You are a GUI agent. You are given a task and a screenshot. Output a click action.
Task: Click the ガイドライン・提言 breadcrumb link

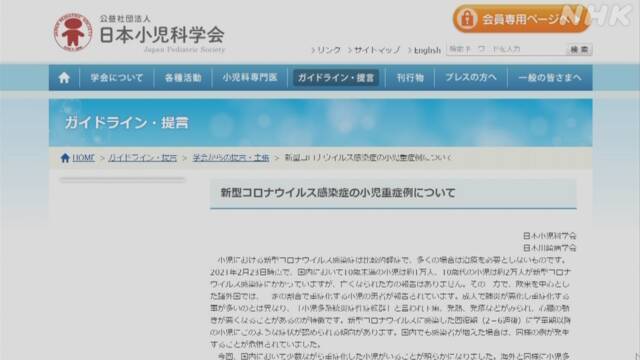142,158
